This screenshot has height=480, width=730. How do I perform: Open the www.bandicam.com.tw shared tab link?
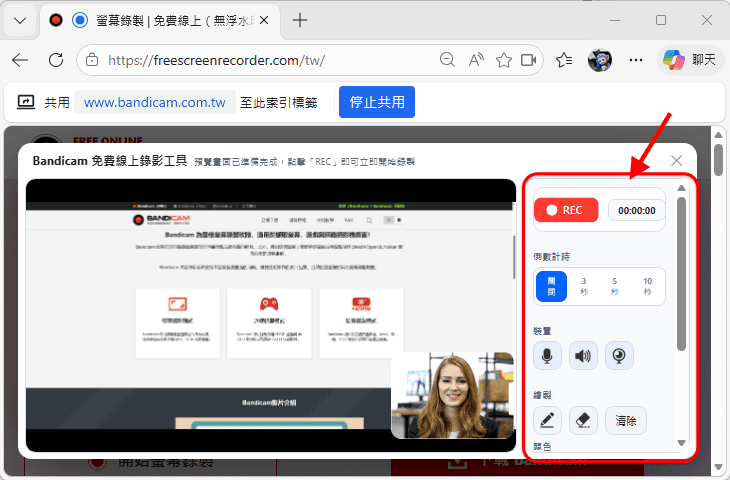[x=155, y=102]
